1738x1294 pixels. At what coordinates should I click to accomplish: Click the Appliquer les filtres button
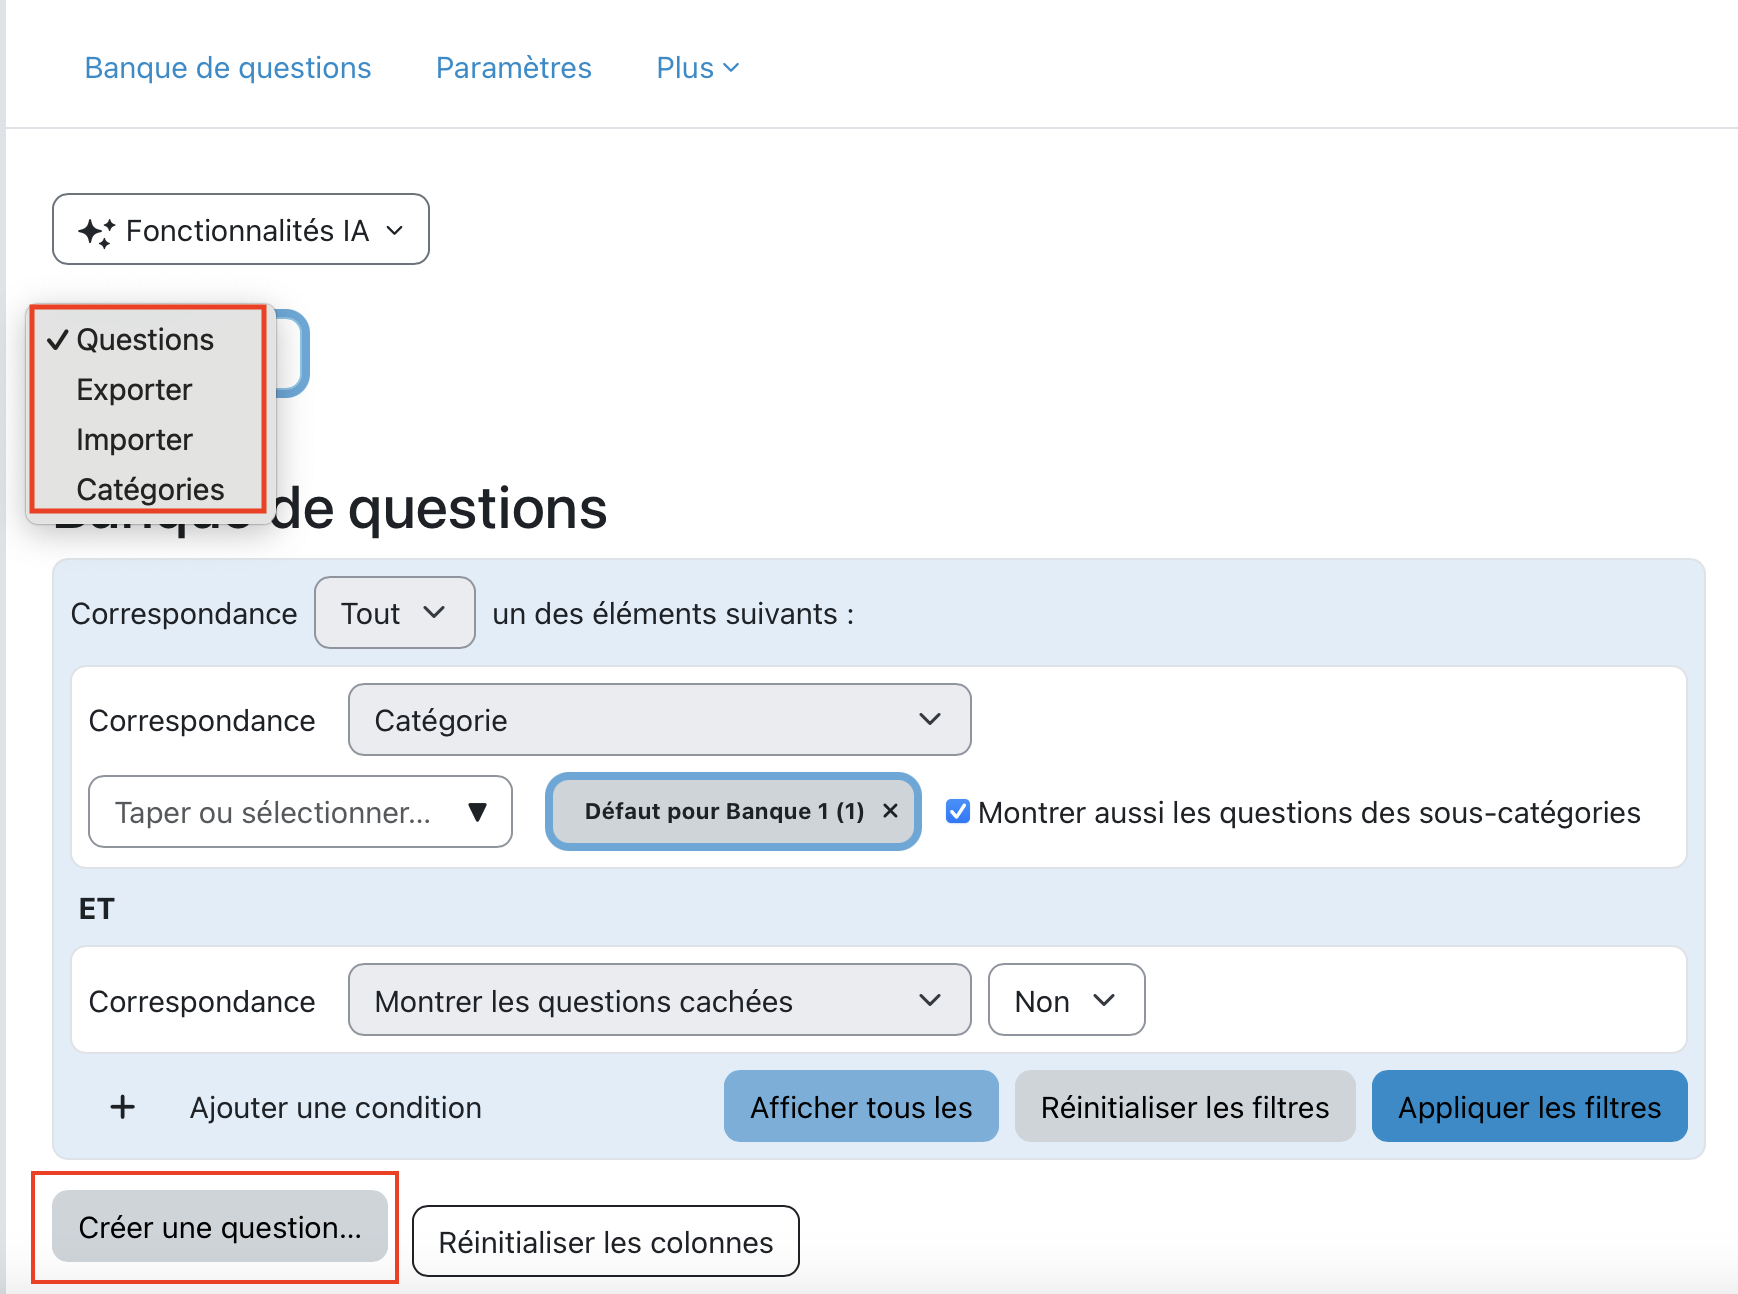click(1529, 1106)
